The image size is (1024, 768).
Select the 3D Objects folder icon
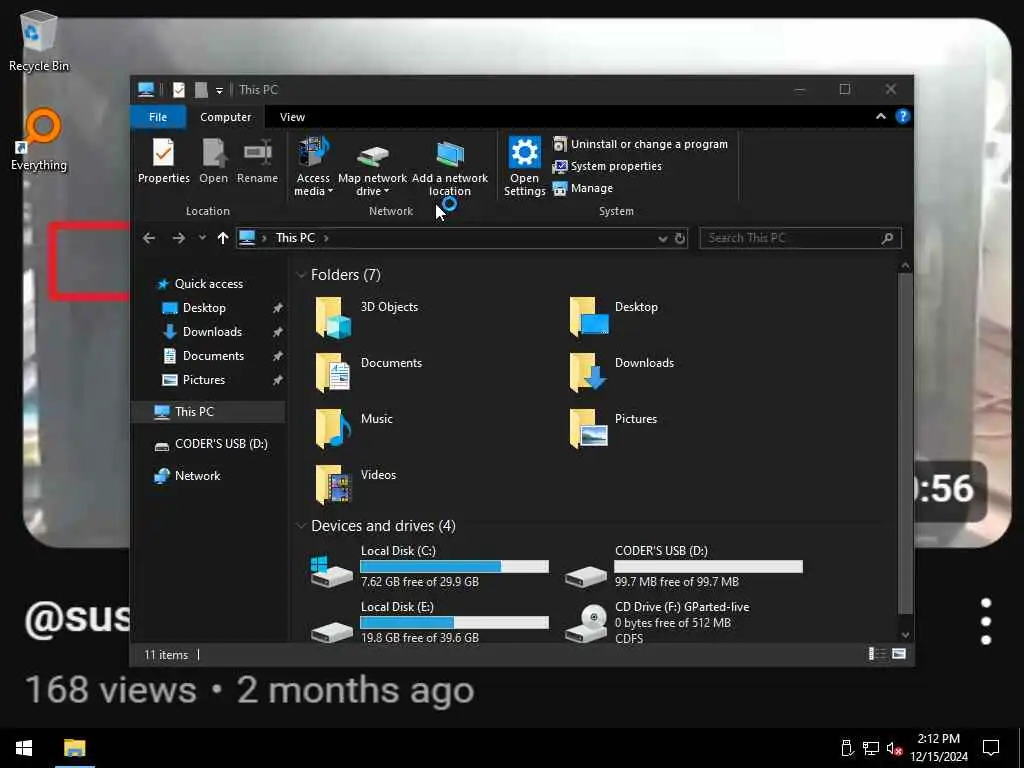333,318
